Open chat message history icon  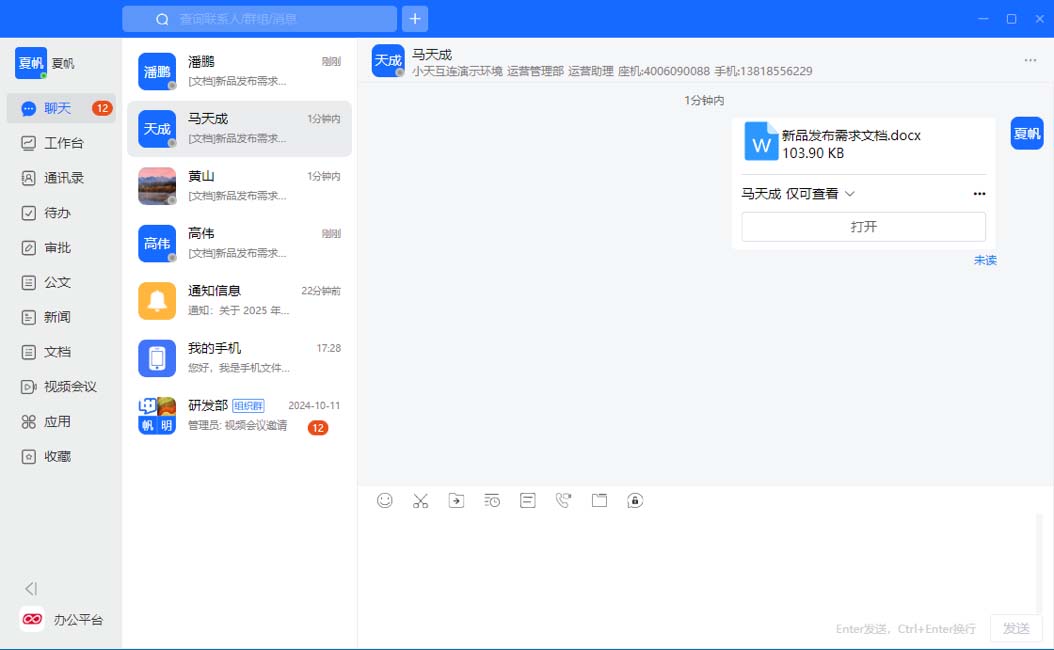coord(492,501)
